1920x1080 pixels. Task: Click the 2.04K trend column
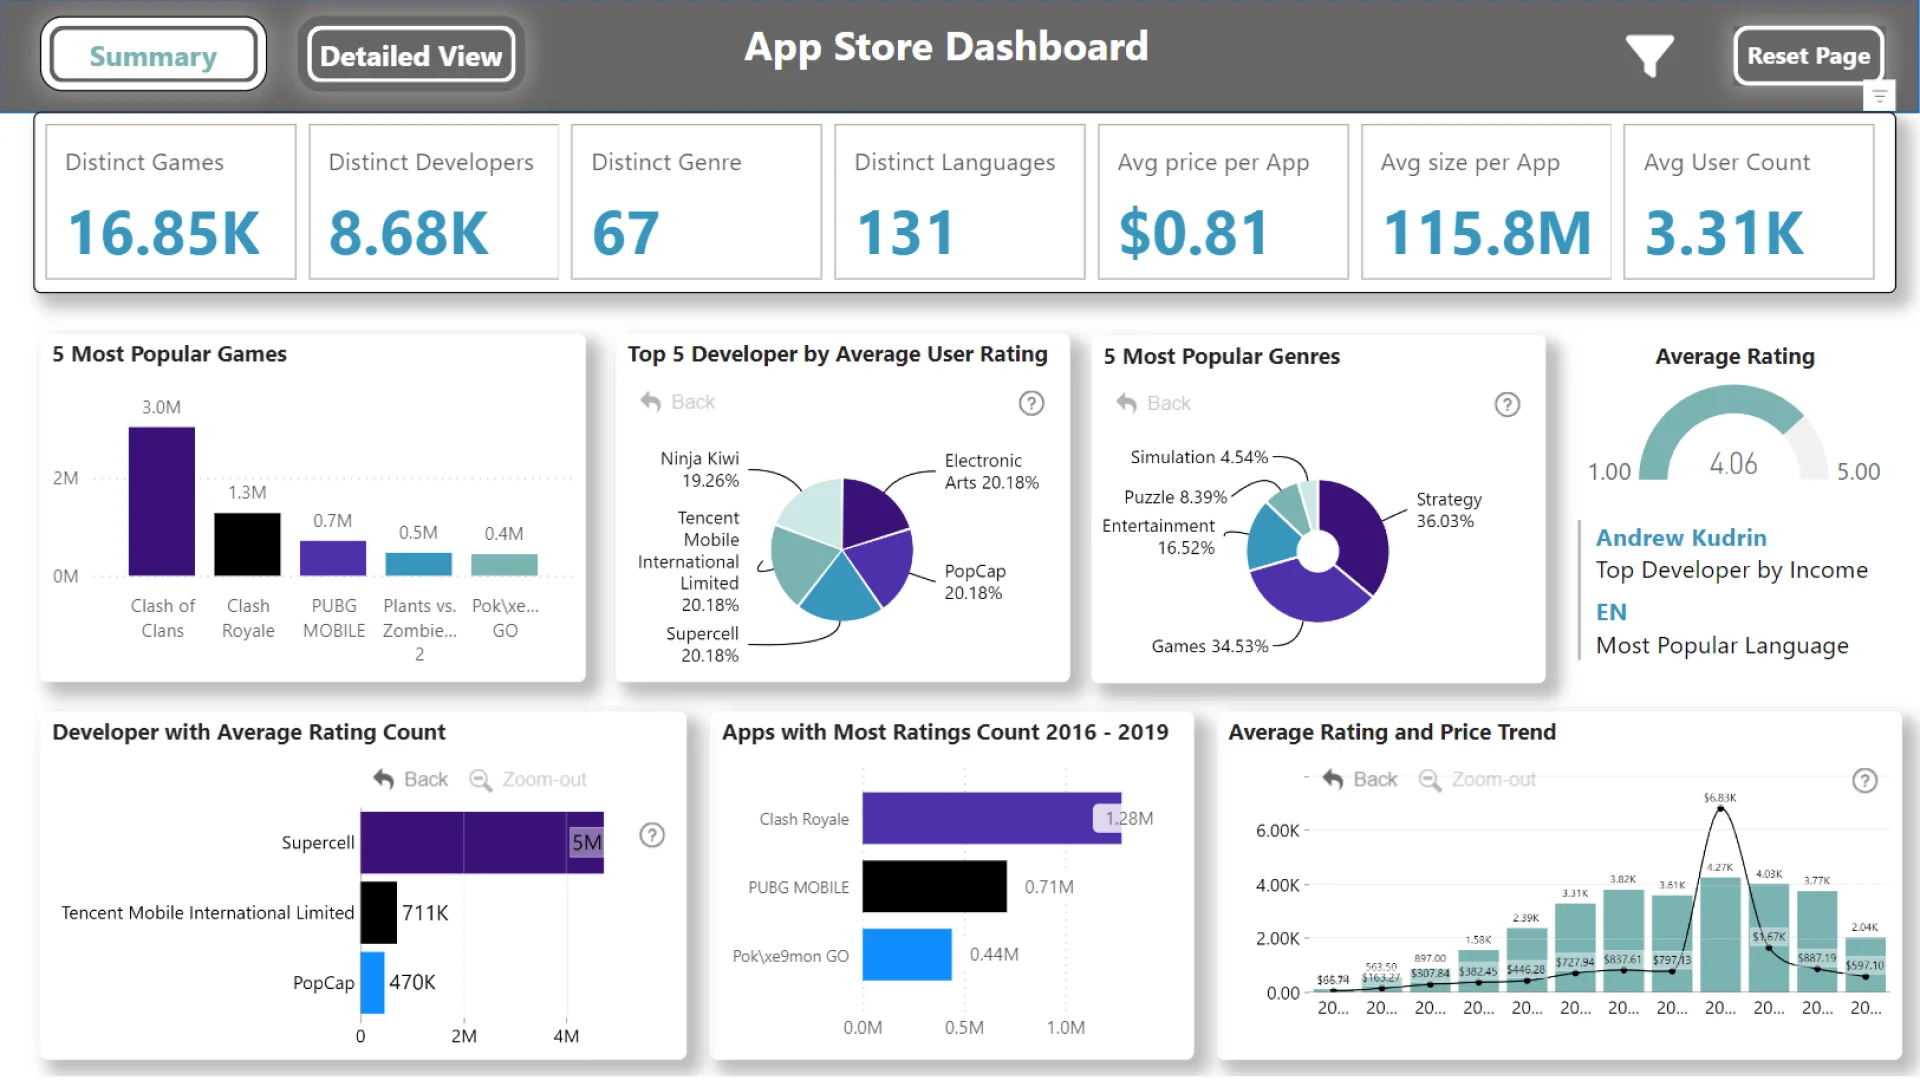(1865, 964)
